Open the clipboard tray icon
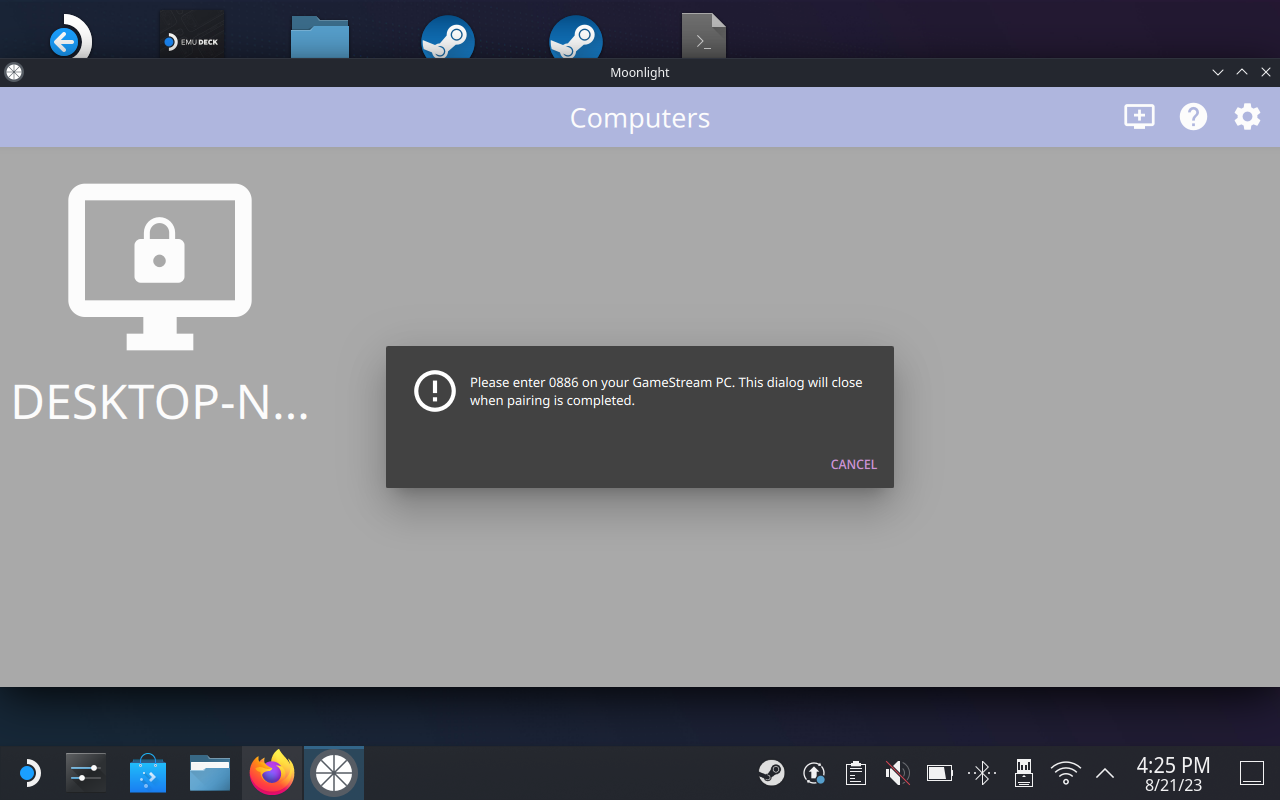The width and height of the screenshot is (1280, 800). (855, 773)
